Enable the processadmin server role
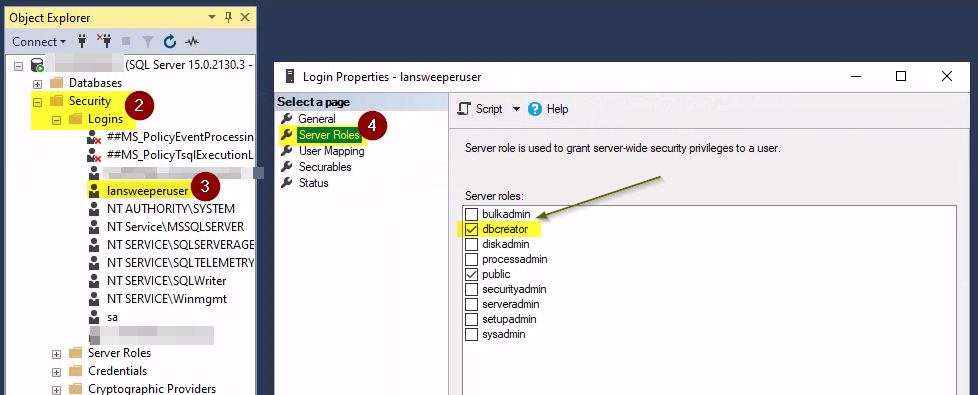 click(x=472, y=260)
